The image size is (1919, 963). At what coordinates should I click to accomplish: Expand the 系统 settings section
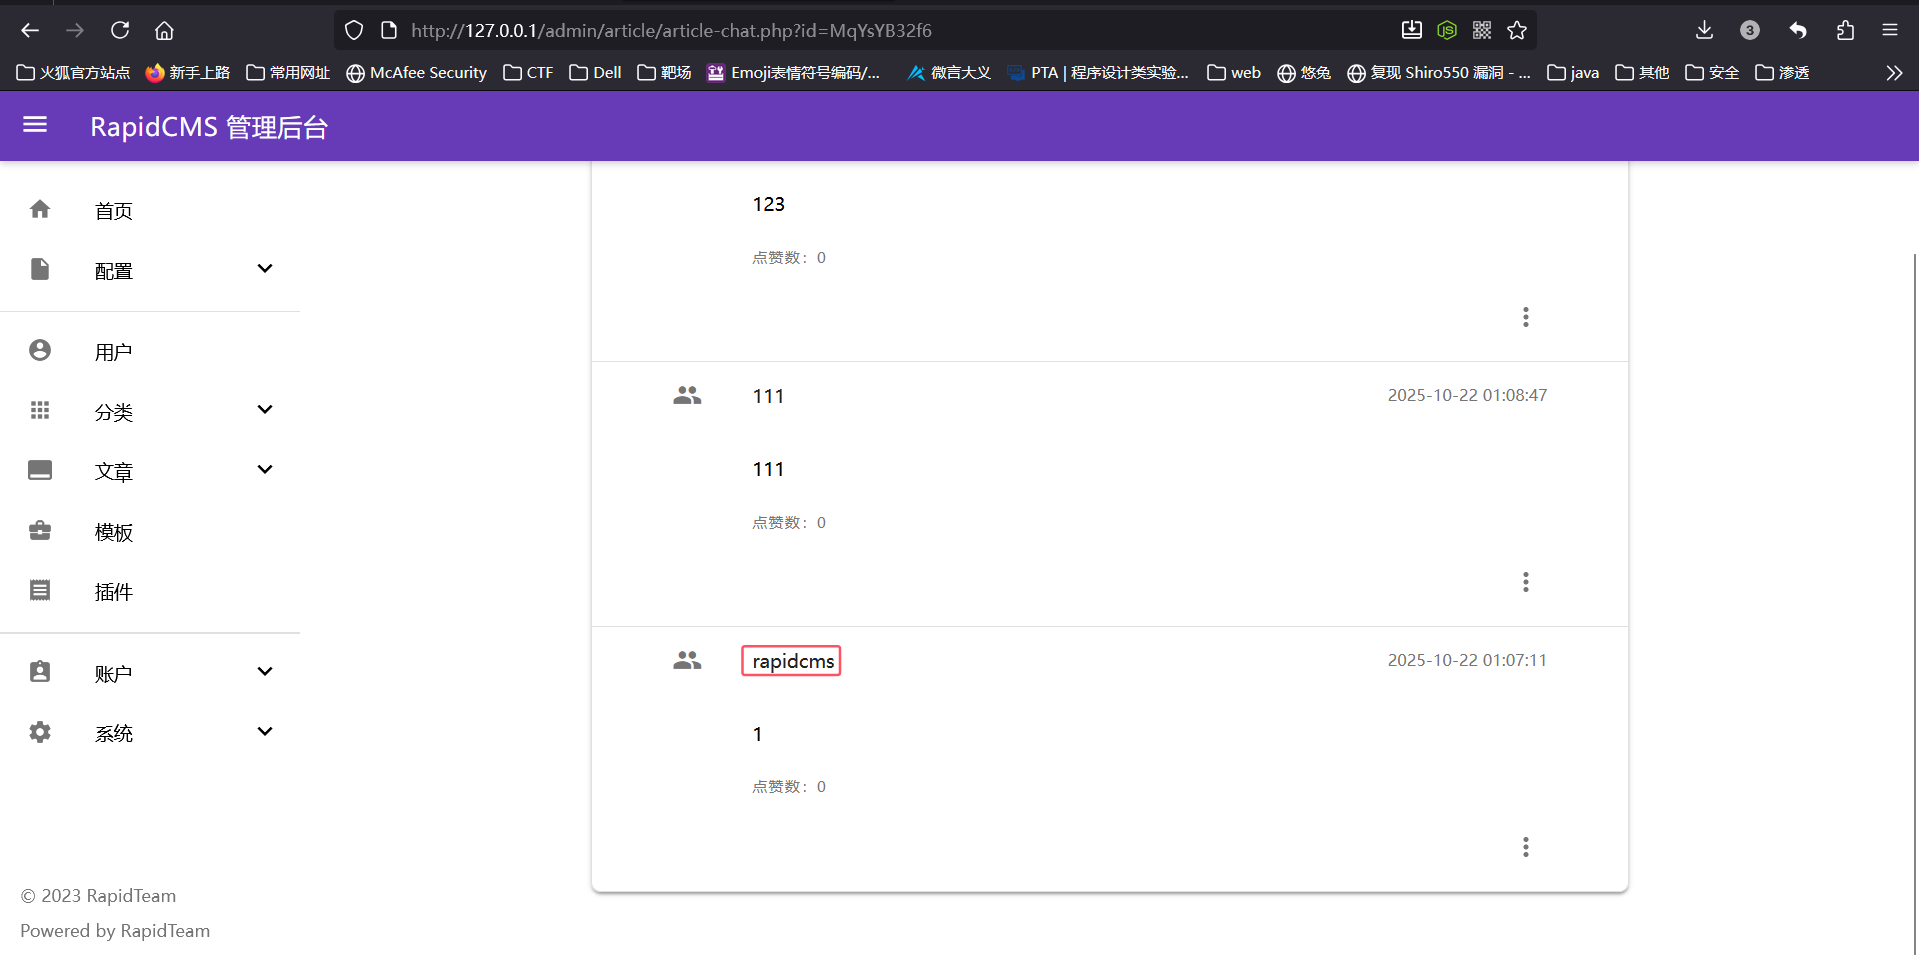(264, 732)
